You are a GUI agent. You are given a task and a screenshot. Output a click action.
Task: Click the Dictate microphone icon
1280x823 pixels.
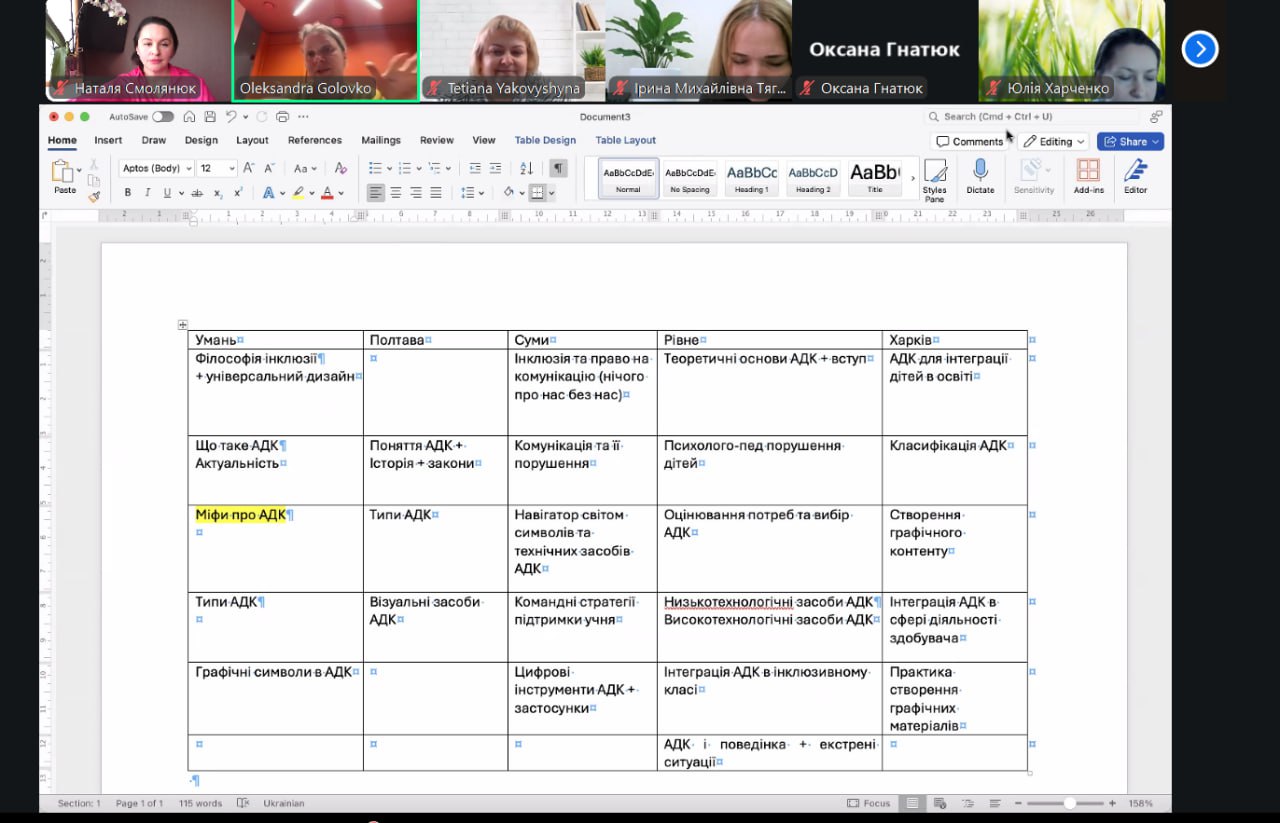click(x=980, y=171)
